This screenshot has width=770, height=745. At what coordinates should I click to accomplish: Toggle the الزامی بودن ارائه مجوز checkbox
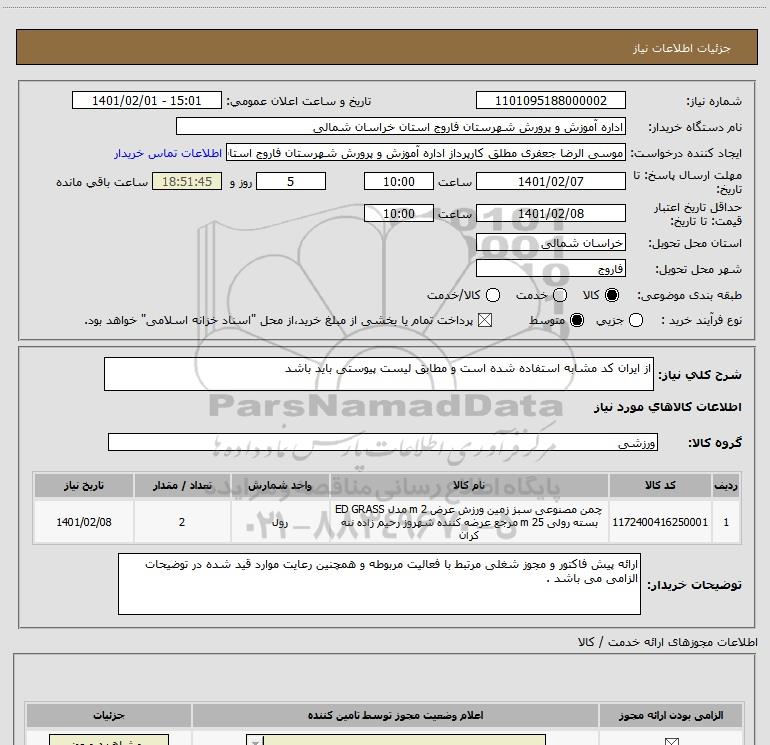click(671, 741)
